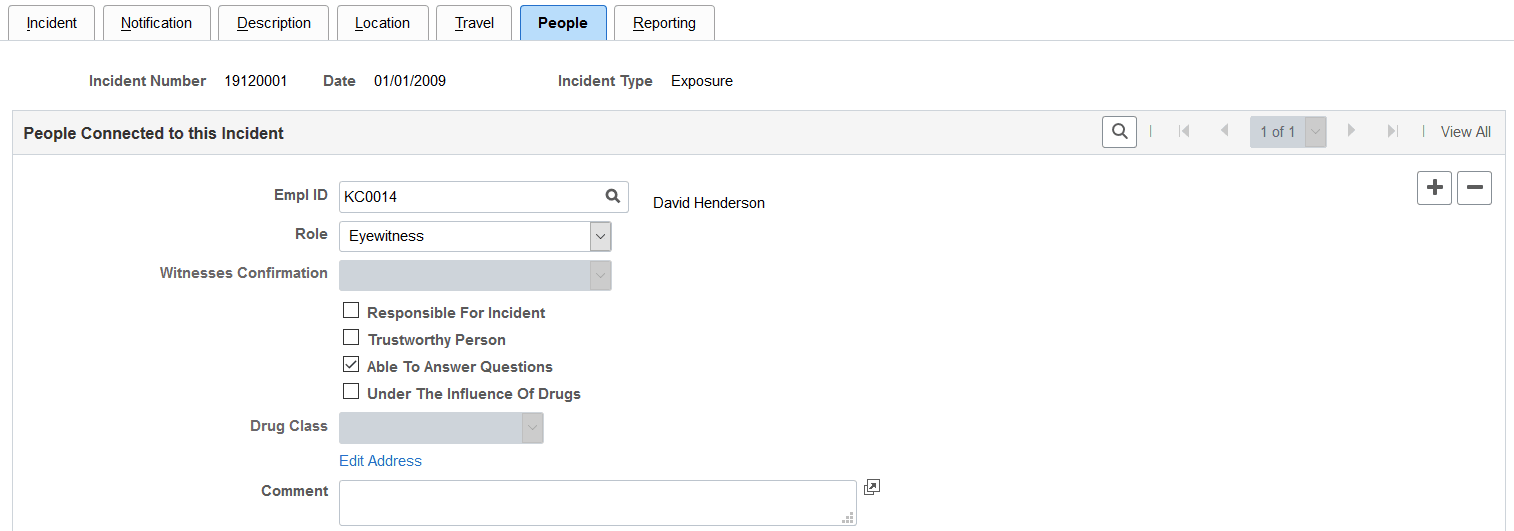
Task: Enable Trustworthy Person checkbox
Action: (351, 338)
